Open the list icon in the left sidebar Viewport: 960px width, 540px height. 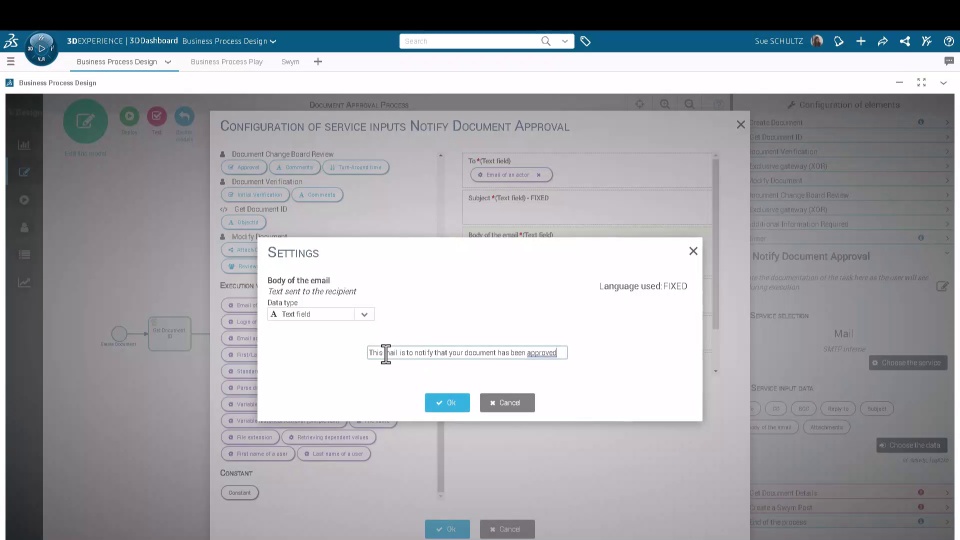tap(24, 255)
